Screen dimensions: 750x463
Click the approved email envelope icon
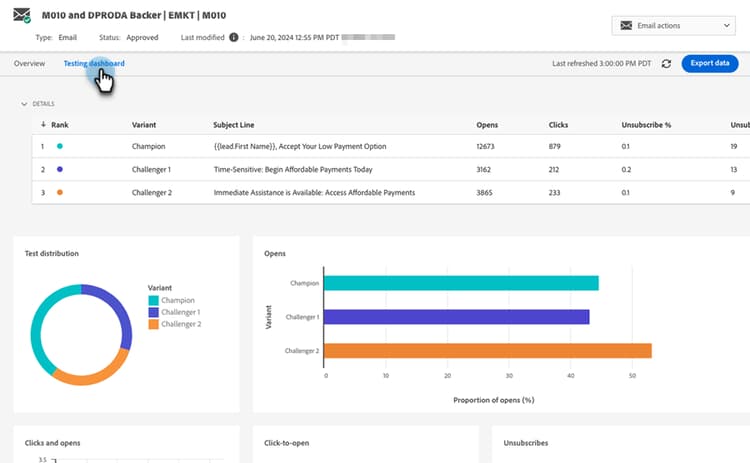[22, 15]
